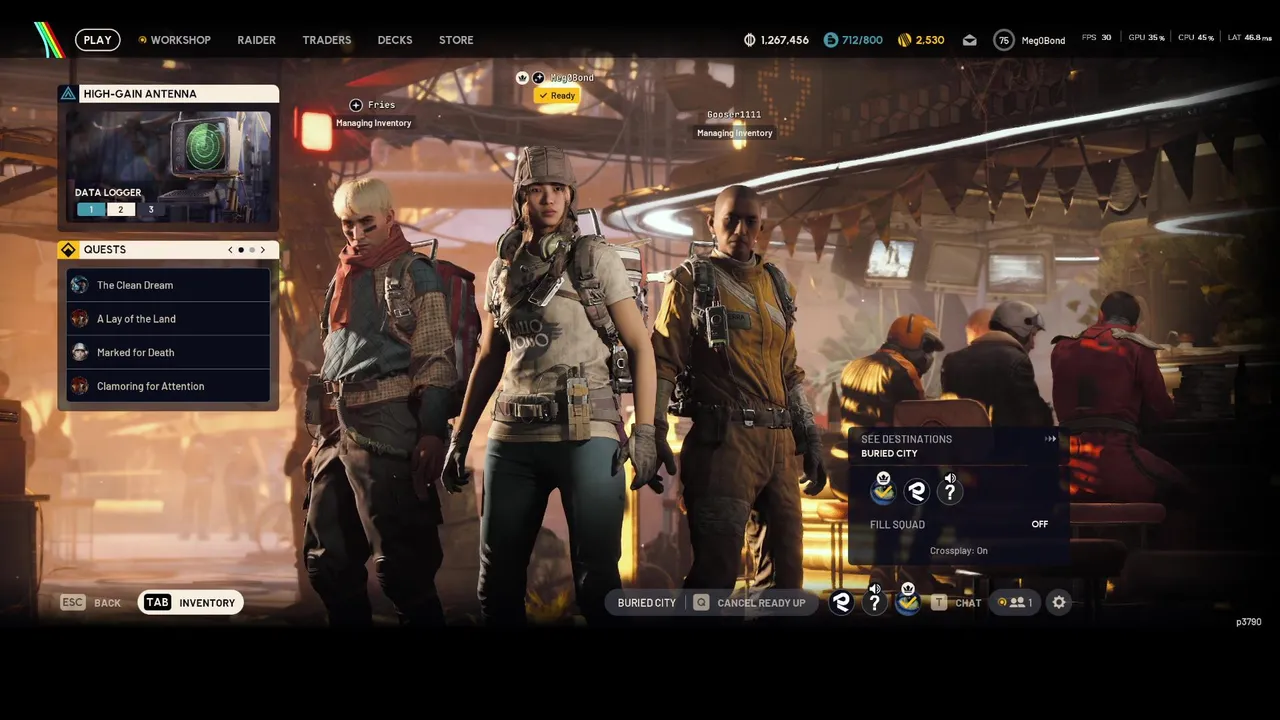Open the PLAY tab
The image size is (1280, 720).
click(97, 40)
